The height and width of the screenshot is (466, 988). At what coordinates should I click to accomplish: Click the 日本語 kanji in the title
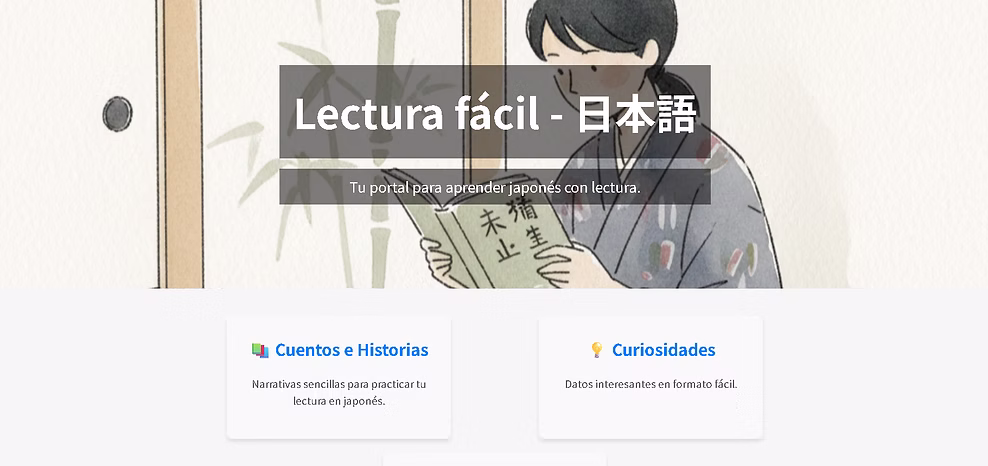[636, 114]
